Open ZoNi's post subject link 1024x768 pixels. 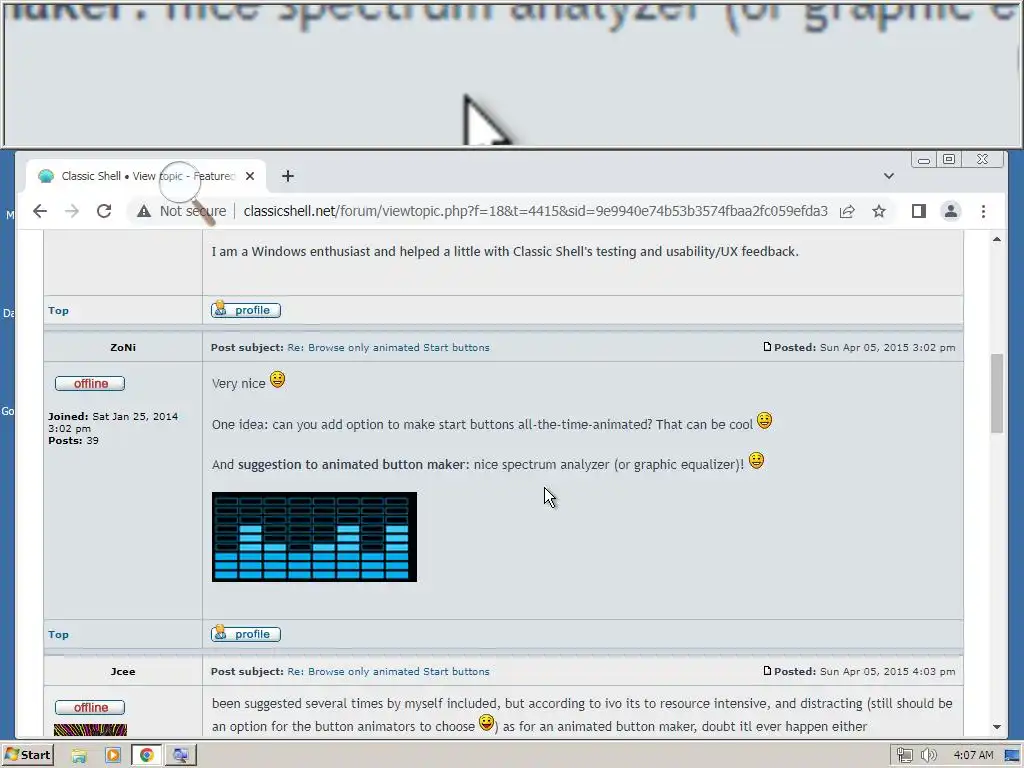click(x=388, y=347)
